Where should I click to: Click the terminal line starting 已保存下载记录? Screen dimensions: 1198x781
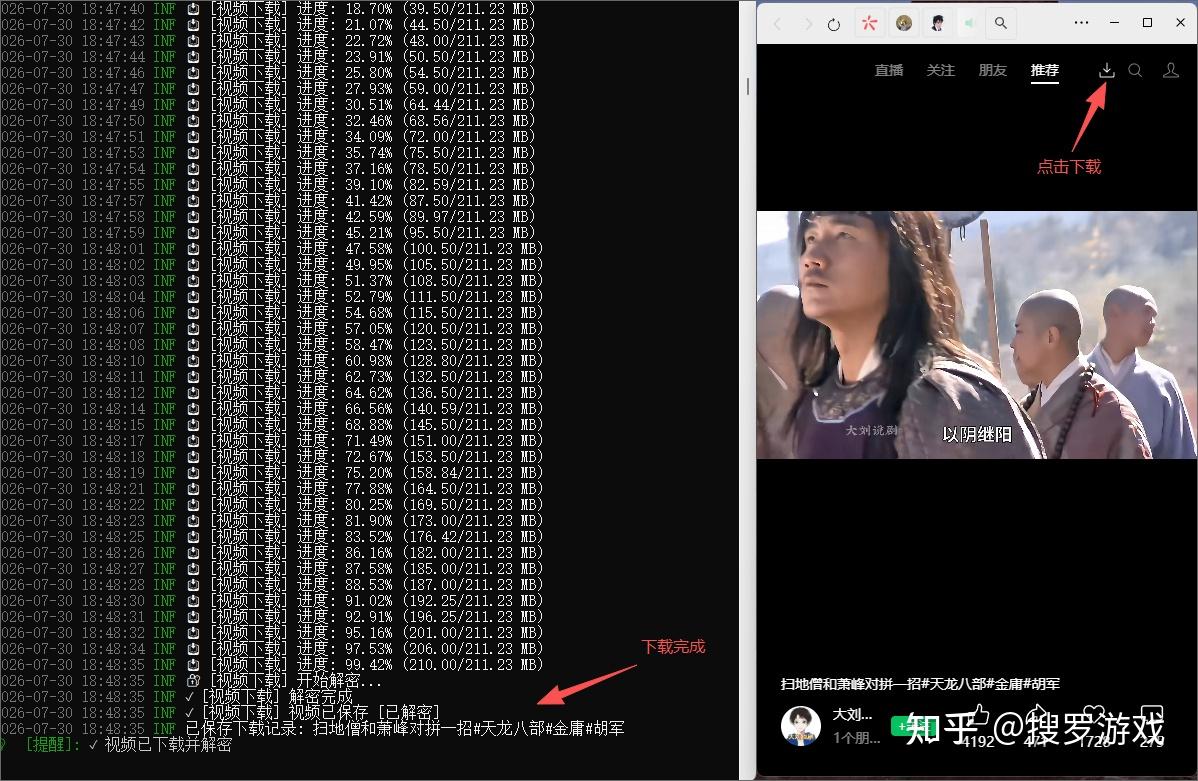tap(312, 728)
